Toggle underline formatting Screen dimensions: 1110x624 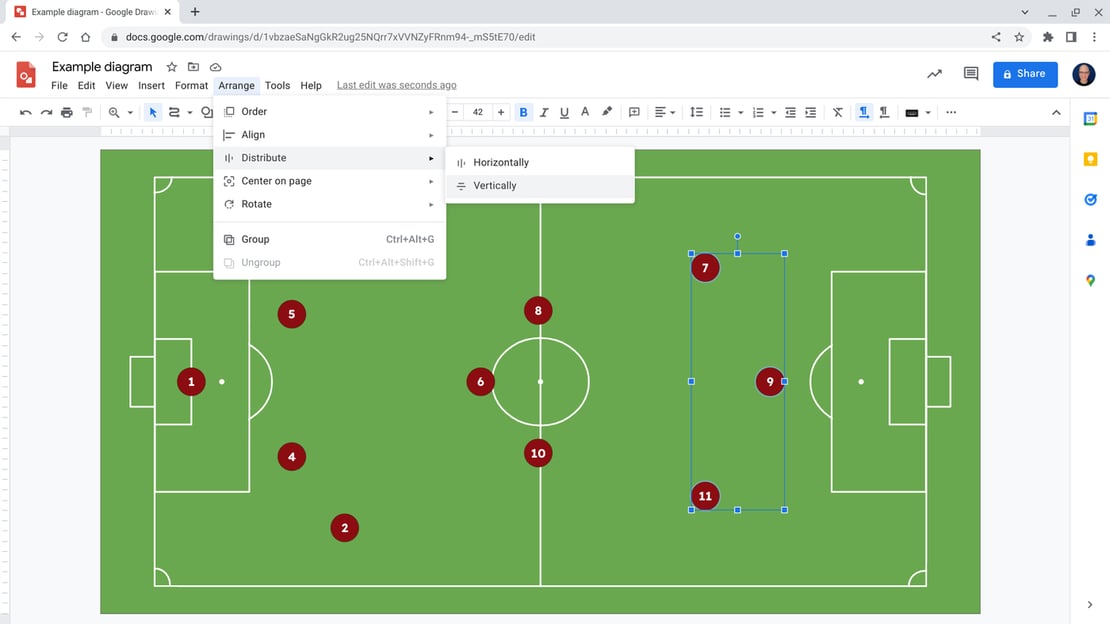(x=565, y=113)
